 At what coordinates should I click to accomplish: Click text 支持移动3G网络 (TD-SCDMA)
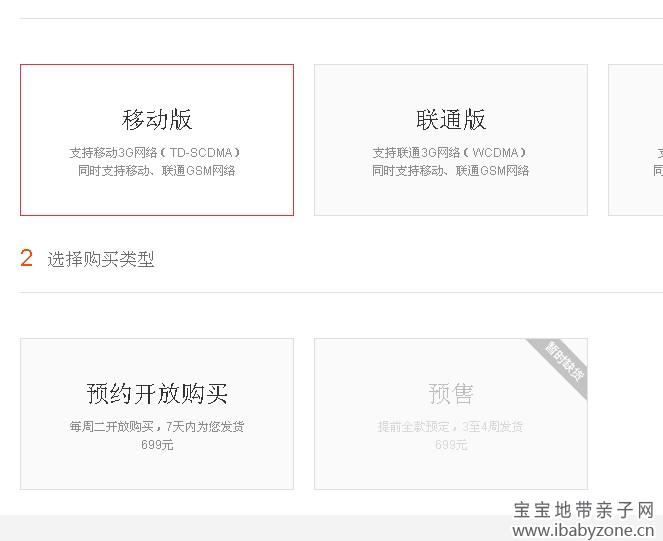tap(155, 153)
